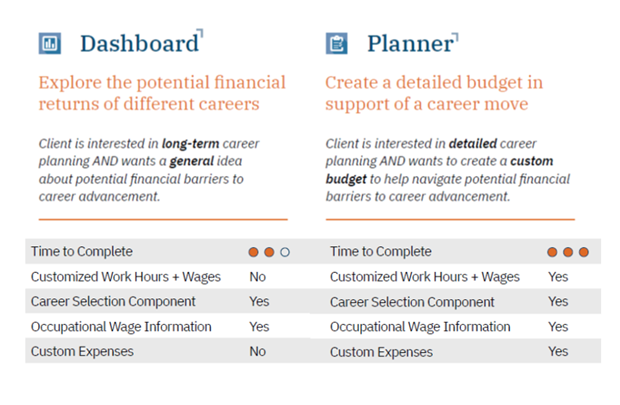The image size is (620, 405).
Task: Select Occupational Wage Information row under Planner
Action: [420, 327]
